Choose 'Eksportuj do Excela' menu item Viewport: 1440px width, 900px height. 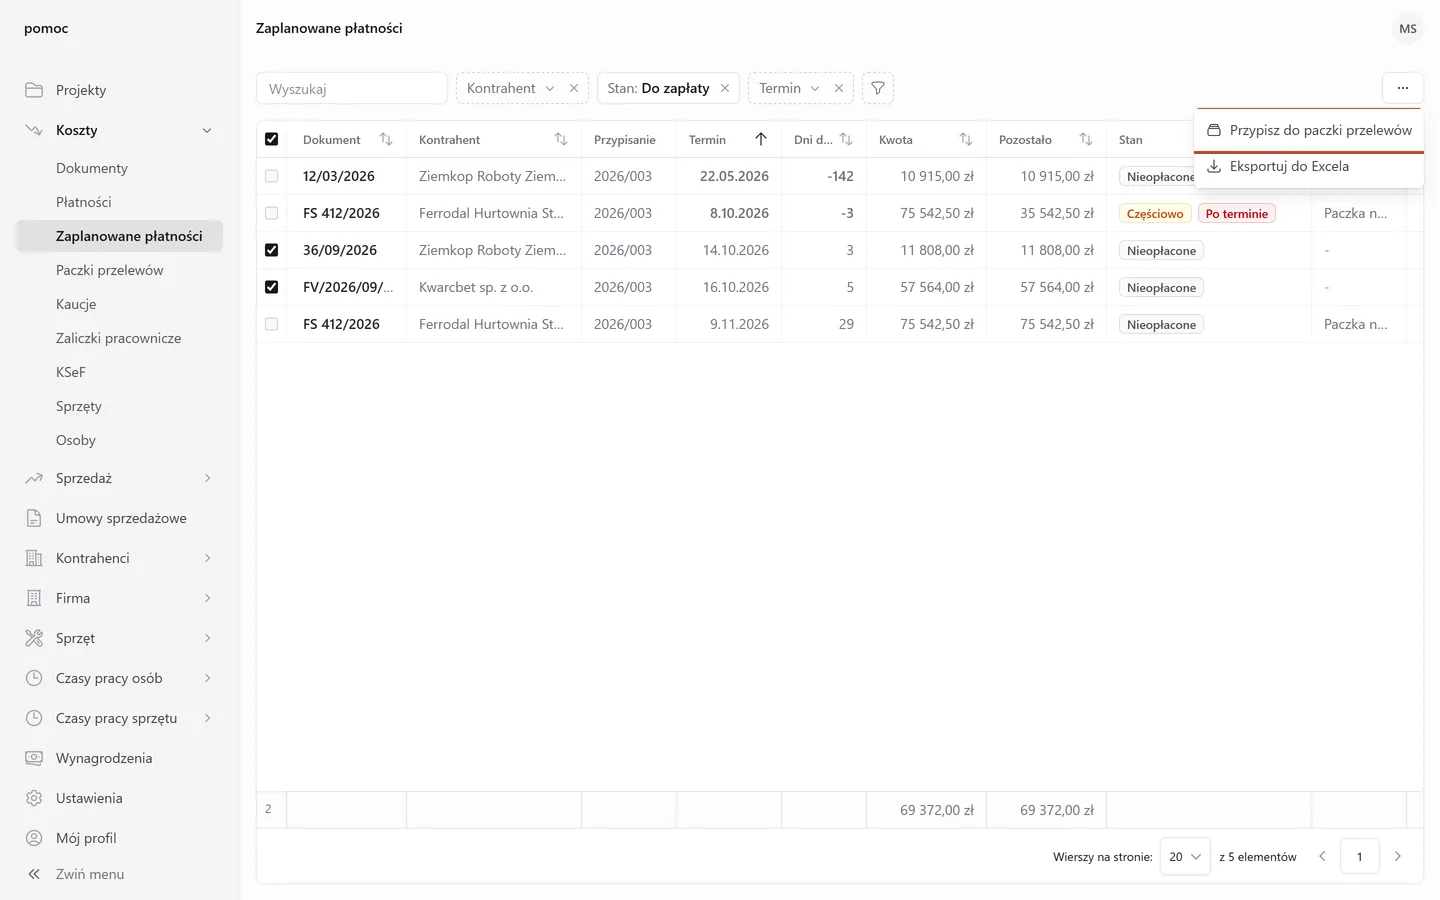click(1309, 166)
